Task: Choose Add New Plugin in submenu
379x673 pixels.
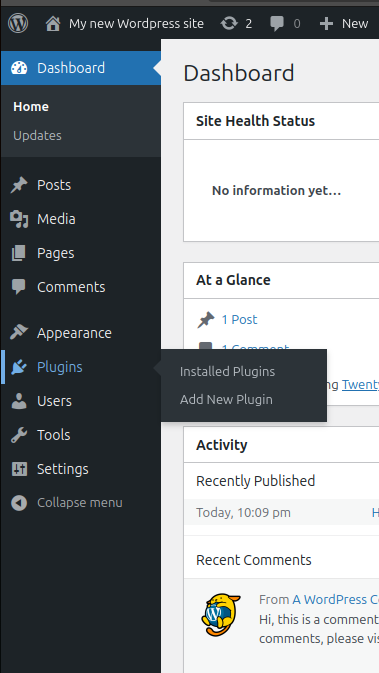Action: click(x=226, y=400)
